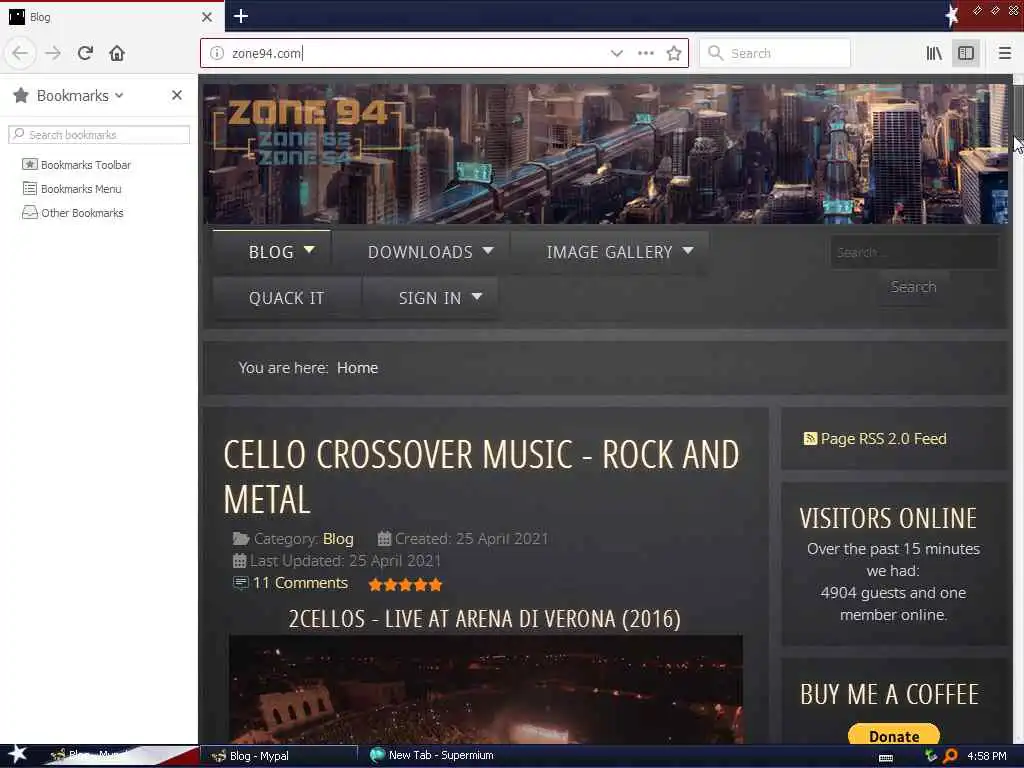Viewport: 1024px width, 768px height.
Task: Click the keyboard tray icon
Action: pos(886,758)
